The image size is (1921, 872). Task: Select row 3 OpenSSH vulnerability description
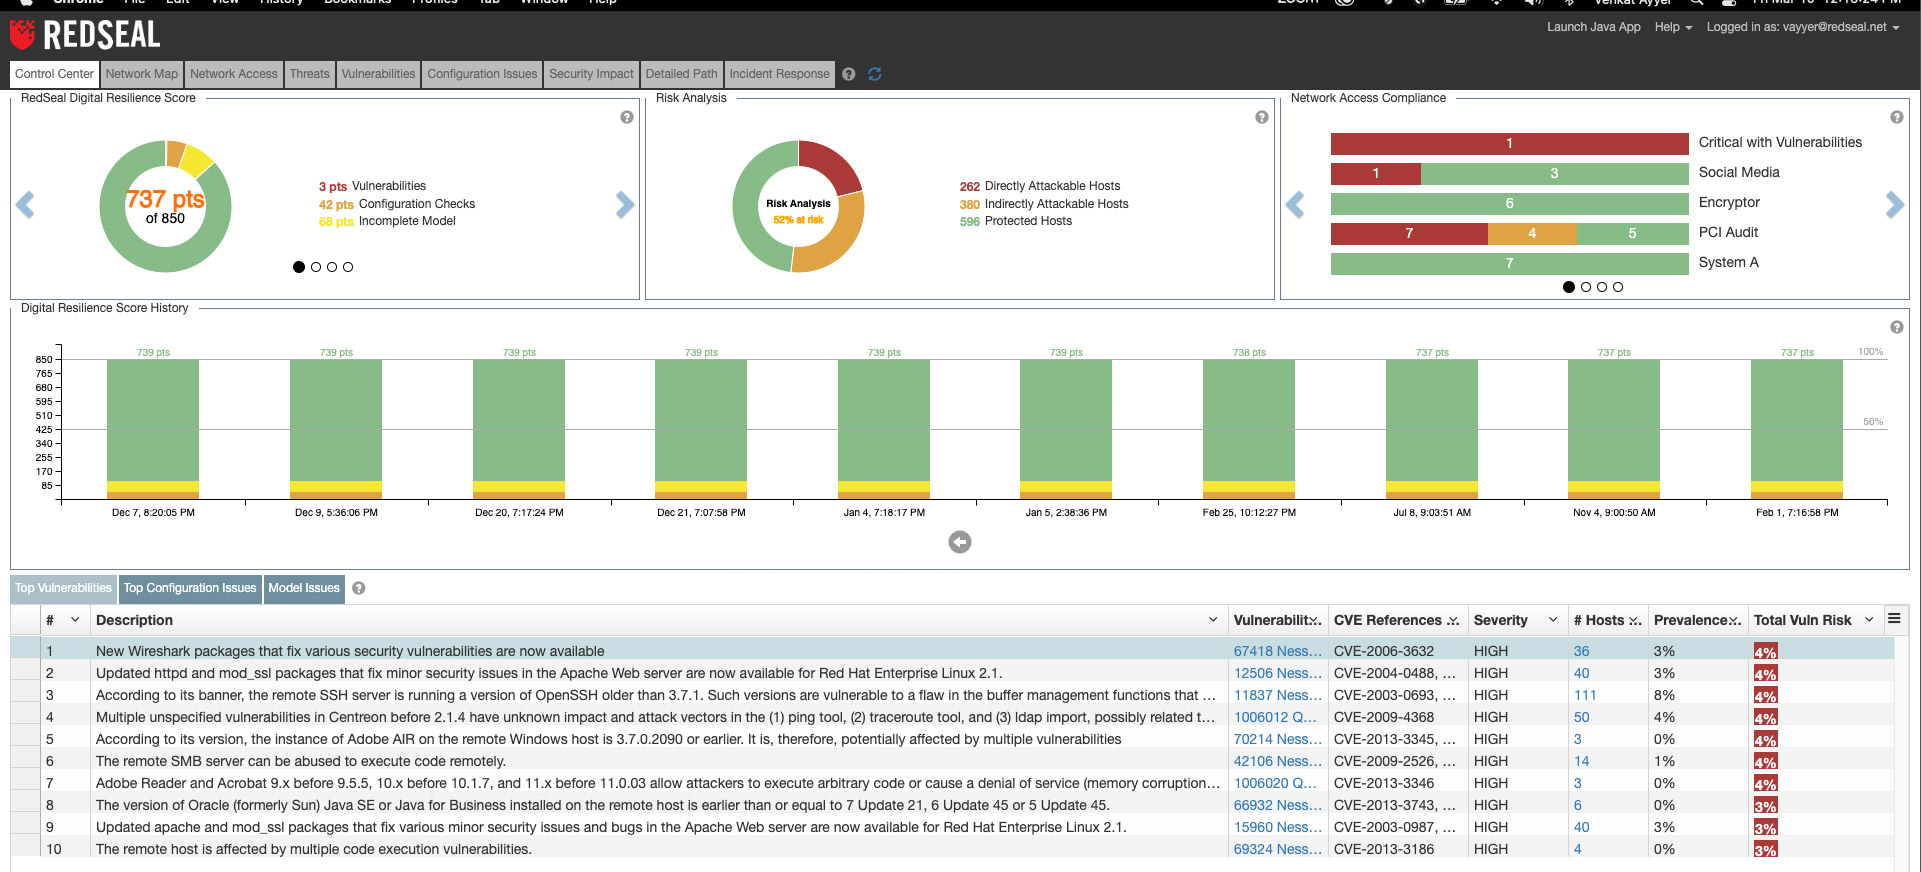pos(656,695)
